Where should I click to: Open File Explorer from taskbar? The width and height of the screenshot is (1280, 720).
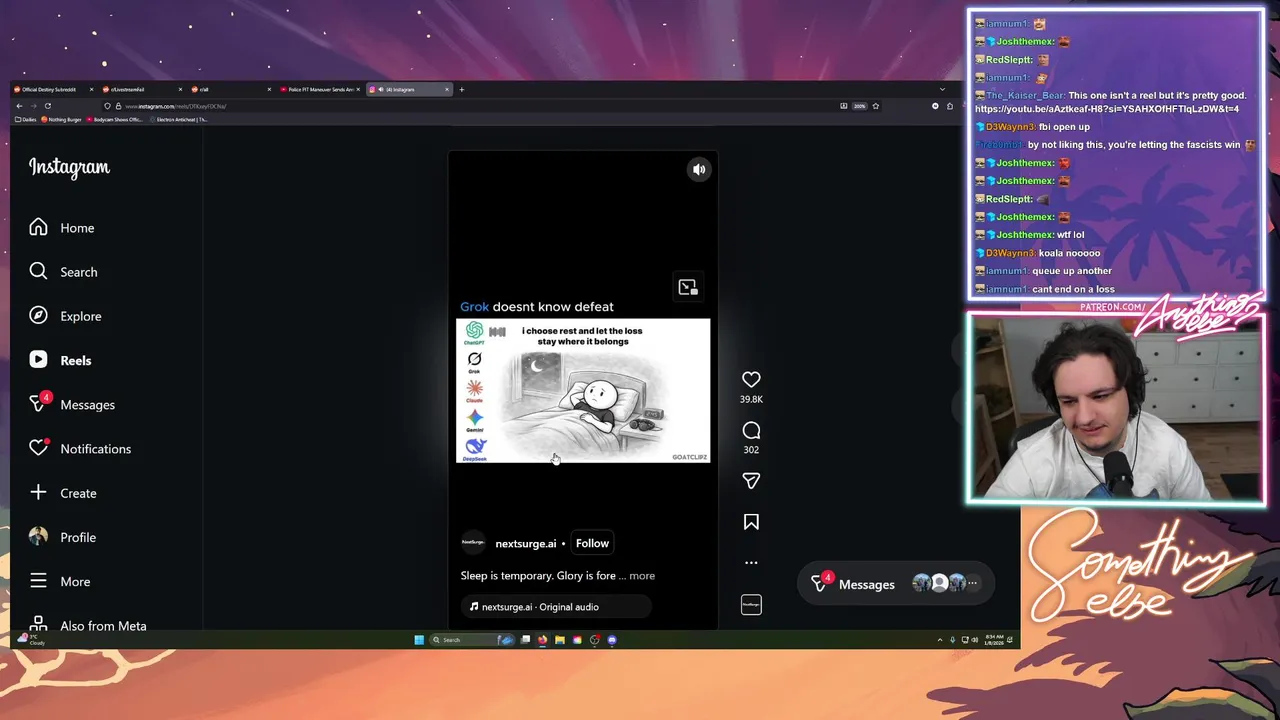(x=560, y=640)
